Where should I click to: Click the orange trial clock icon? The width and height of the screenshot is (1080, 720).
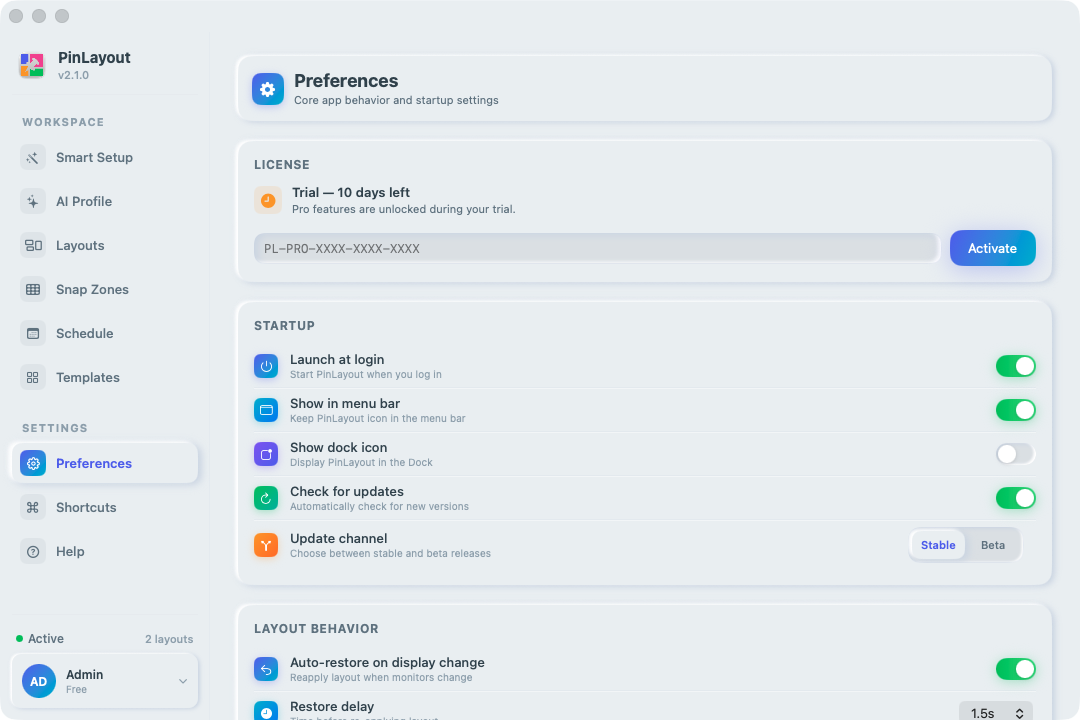pos(267,200)
